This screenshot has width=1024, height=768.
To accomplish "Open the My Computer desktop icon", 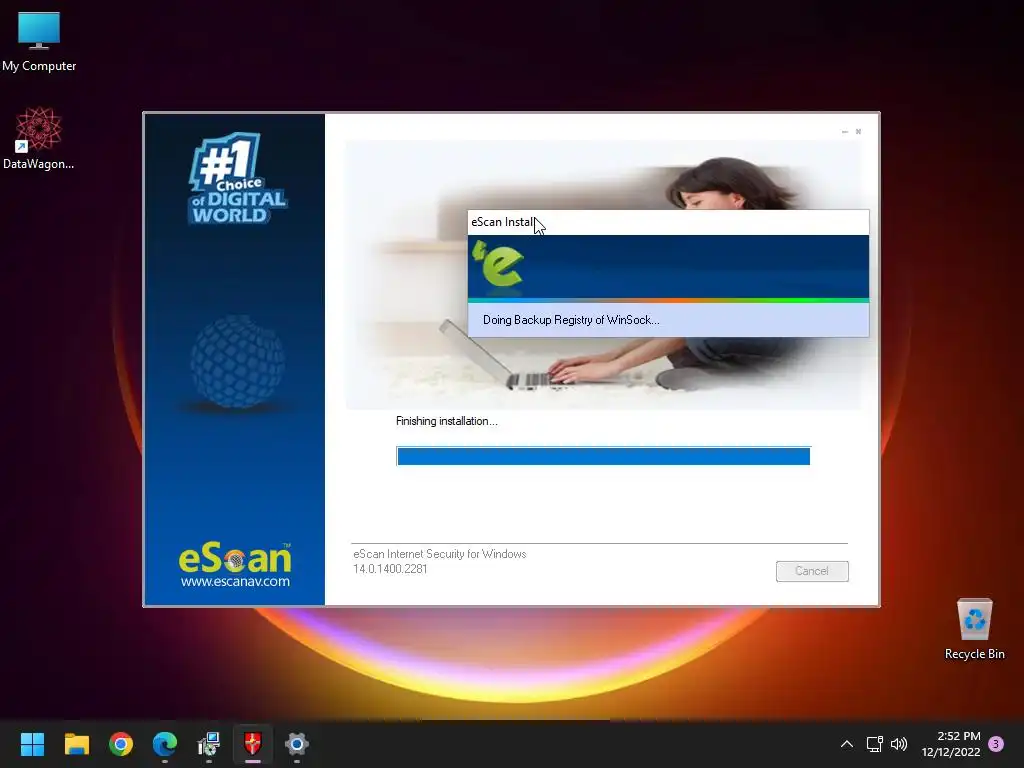I will click(39, 42).
